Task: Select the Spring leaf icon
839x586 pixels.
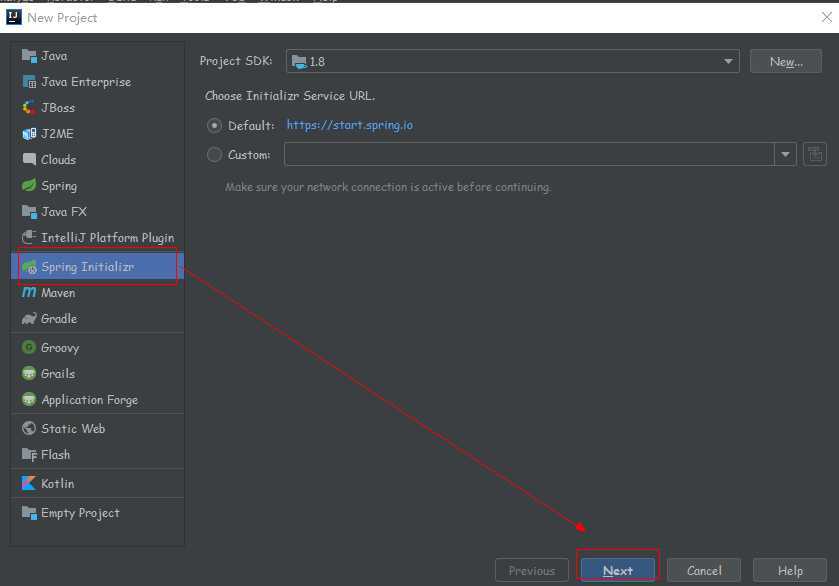Action: pos(29,186)
